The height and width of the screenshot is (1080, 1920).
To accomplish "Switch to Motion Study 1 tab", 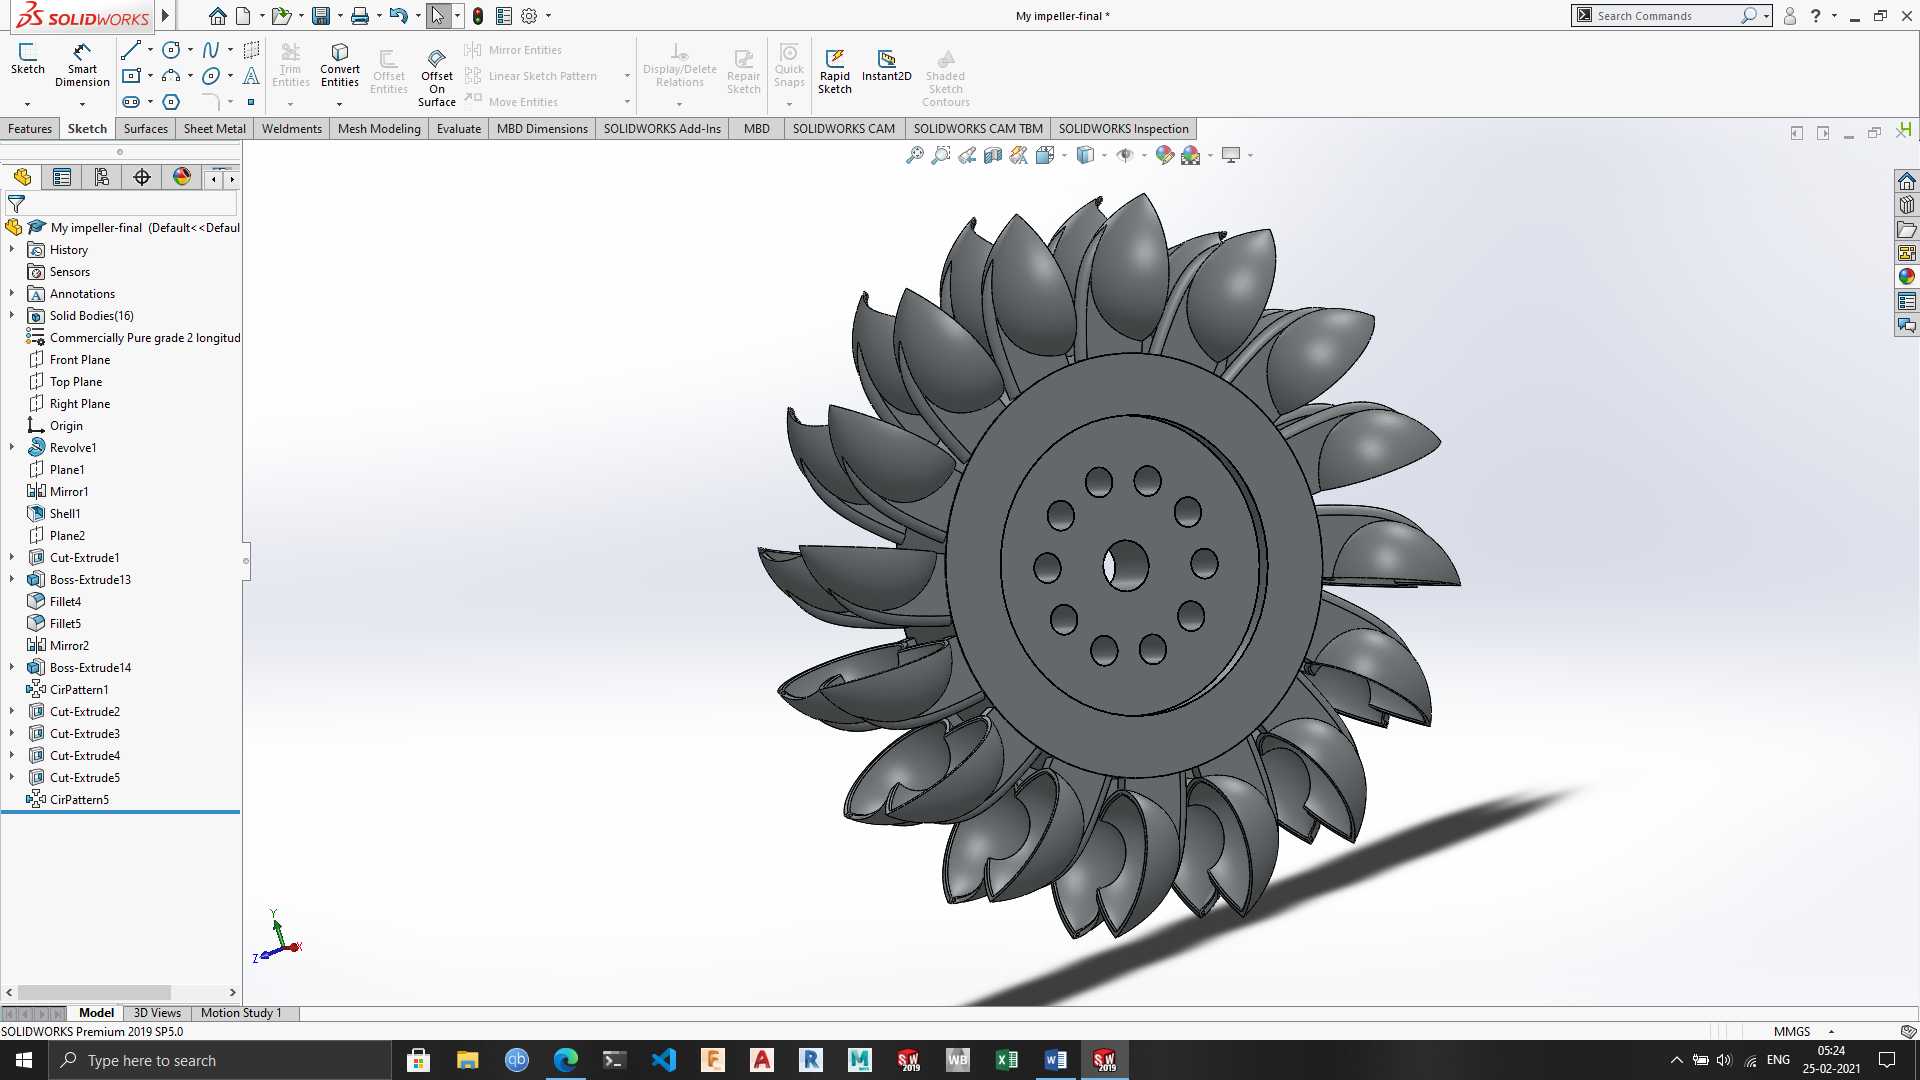I will click(241, 1013).
